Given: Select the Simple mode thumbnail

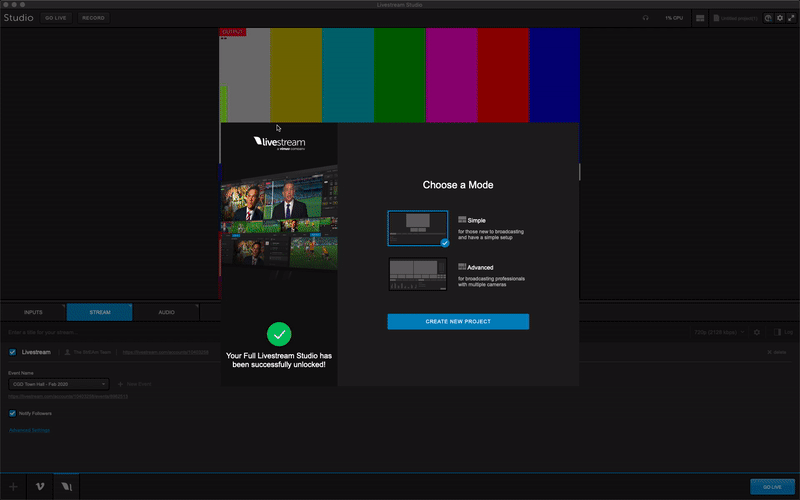Looking at the screenshot, I should click(x=418, y=228).
